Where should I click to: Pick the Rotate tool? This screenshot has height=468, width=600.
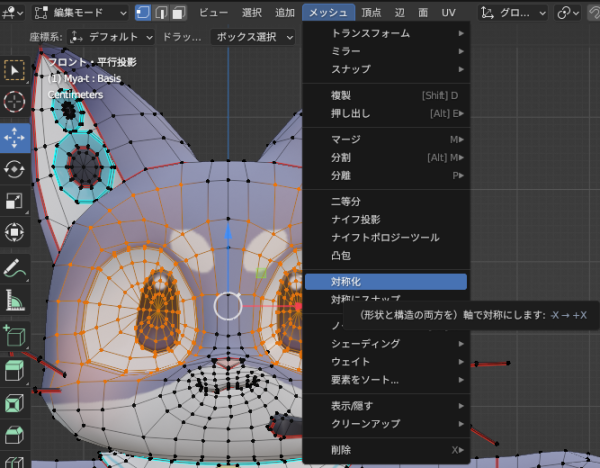click(15, 170)
